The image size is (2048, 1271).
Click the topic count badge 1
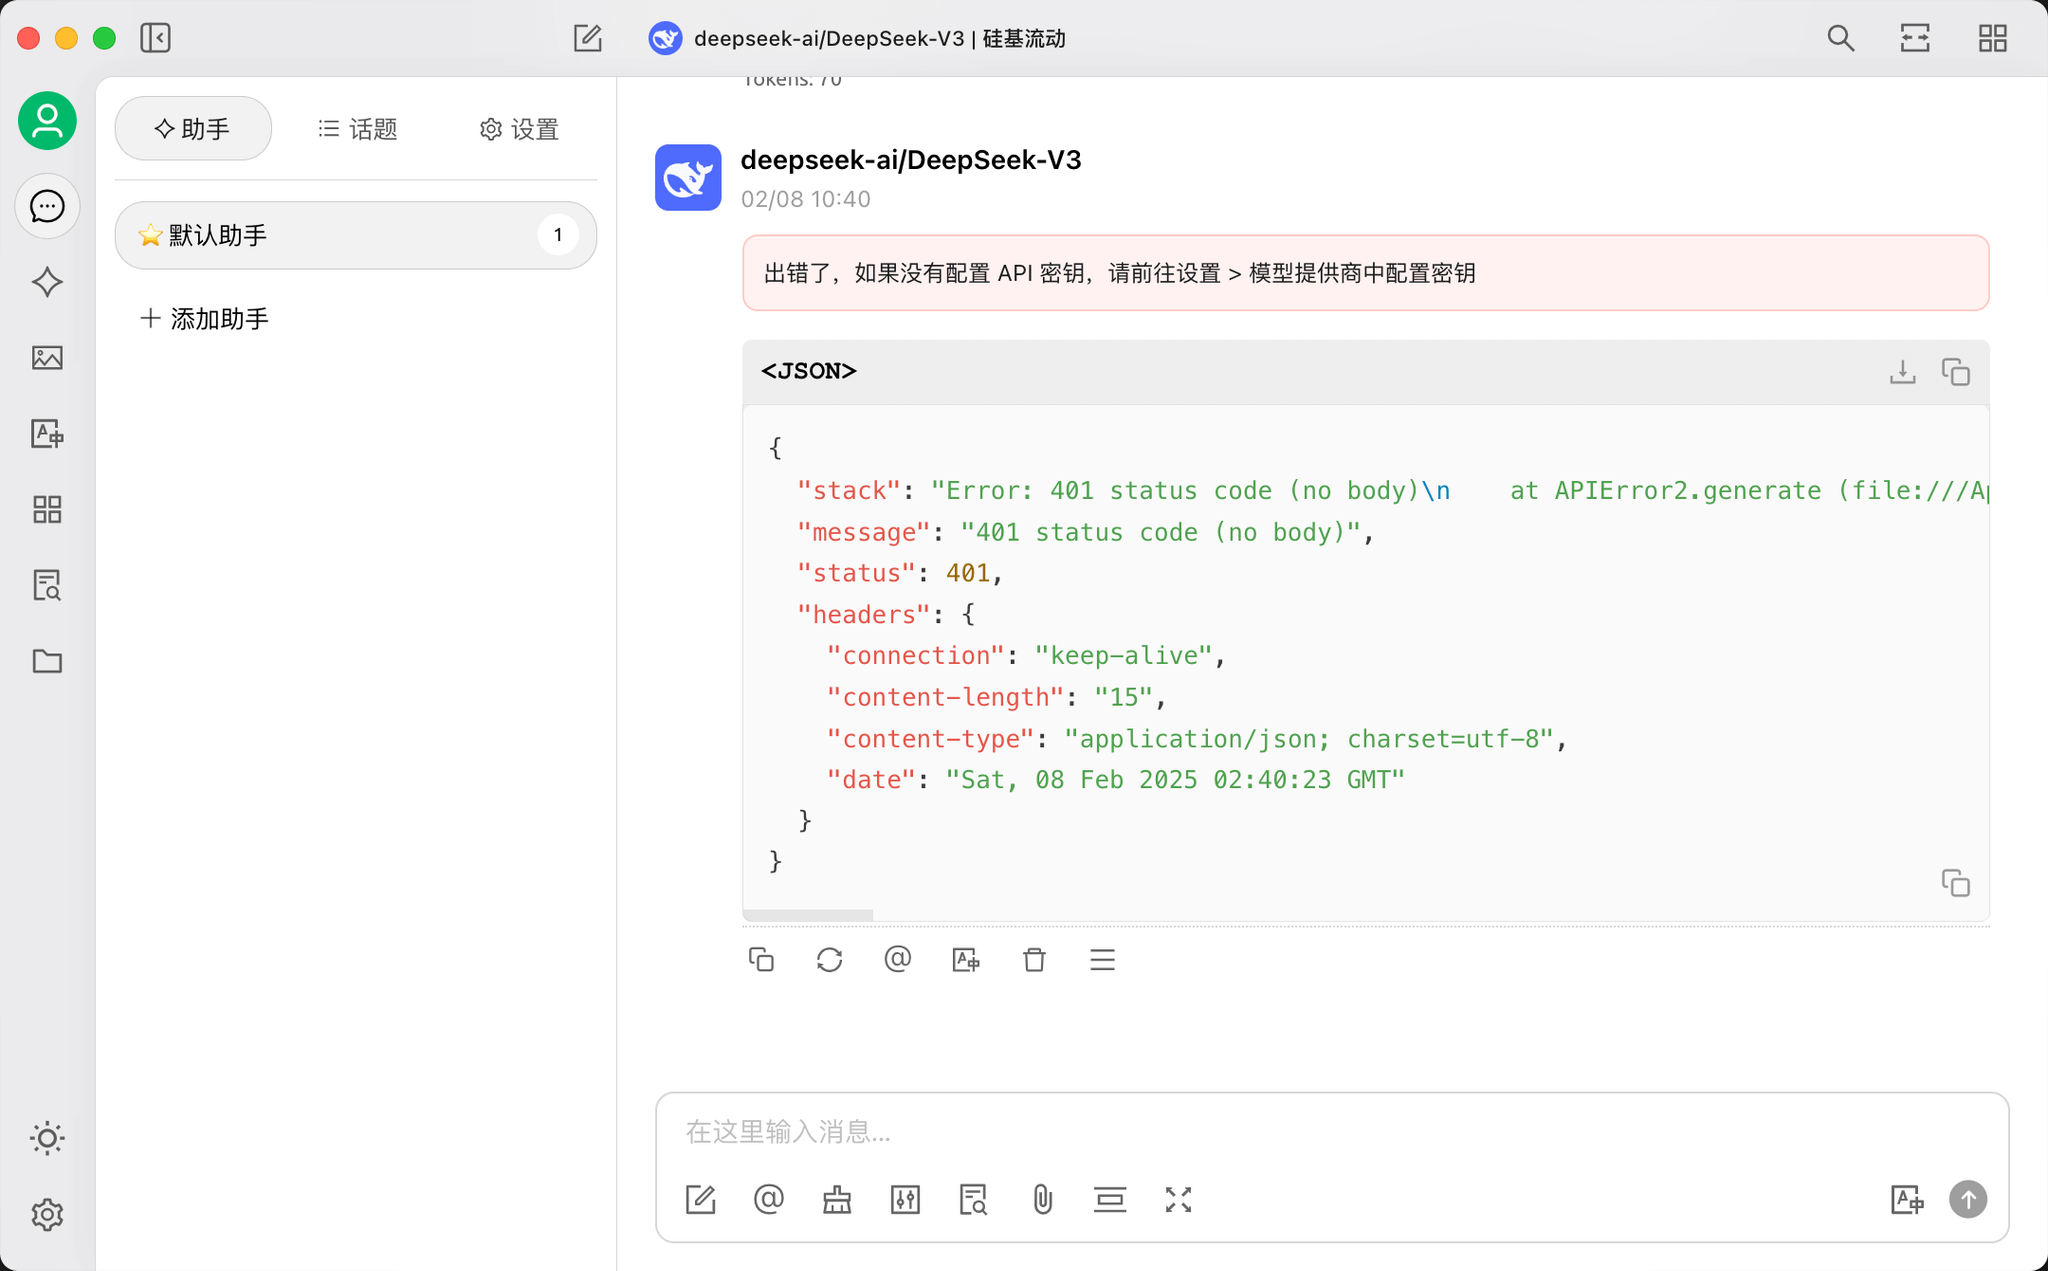[x=558, y=235]
